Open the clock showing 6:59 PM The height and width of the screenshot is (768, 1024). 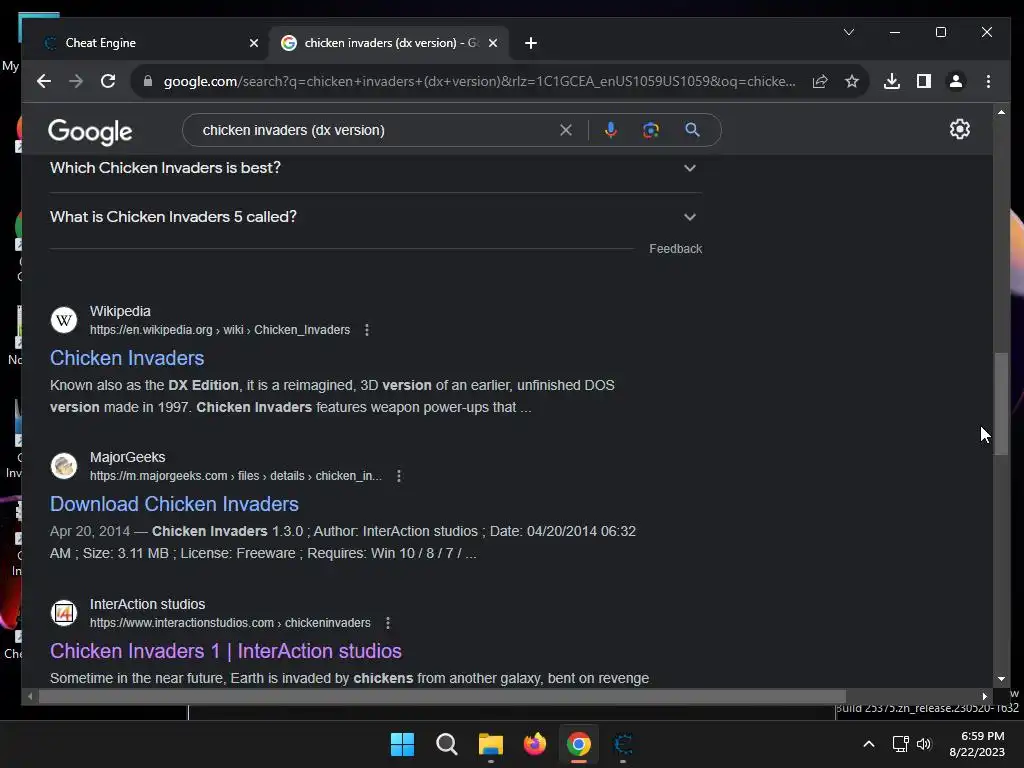click(977, 744)
